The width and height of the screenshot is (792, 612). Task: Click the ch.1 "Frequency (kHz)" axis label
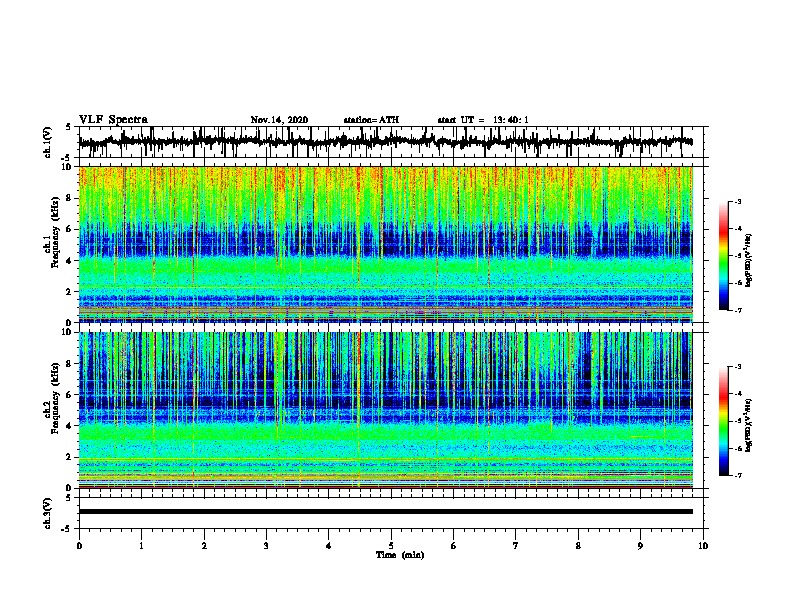[55, 232]
